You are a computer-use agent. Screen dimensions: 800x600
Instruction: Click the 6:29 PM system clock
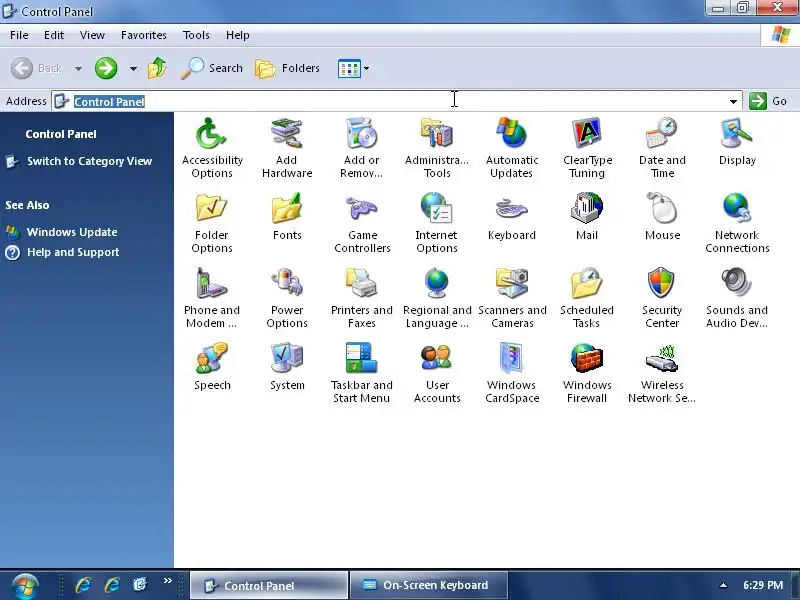763,585
